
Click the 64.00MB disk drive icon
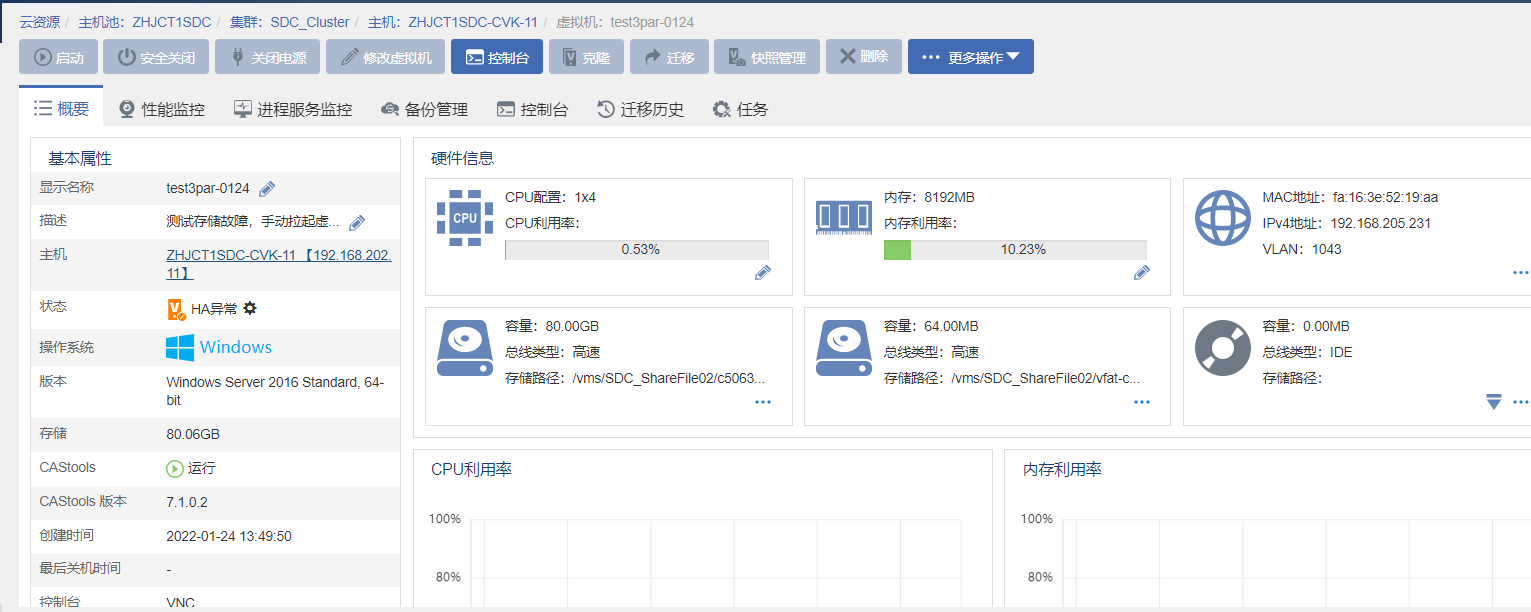point(844,347)
